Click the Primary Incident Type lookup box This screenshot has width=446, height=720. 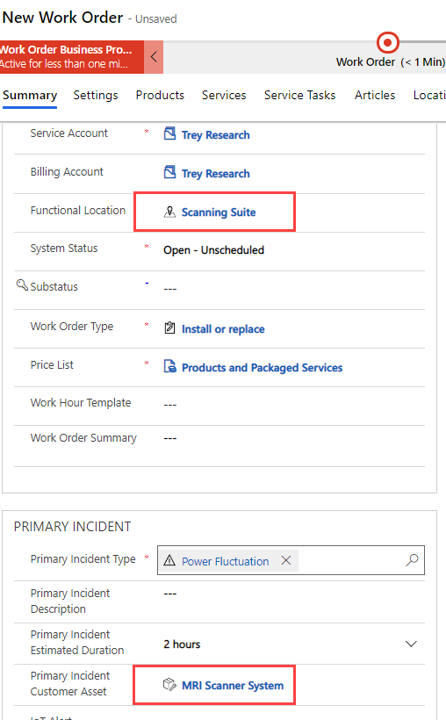click(291, 560)
